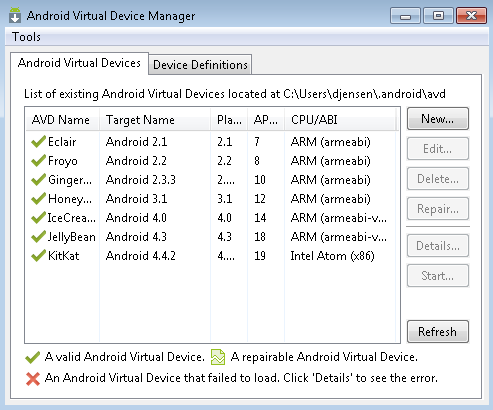Viewport: 493px width, 410px height.
Task: Minimize the AVD Manager window
Action: (405, 16)
